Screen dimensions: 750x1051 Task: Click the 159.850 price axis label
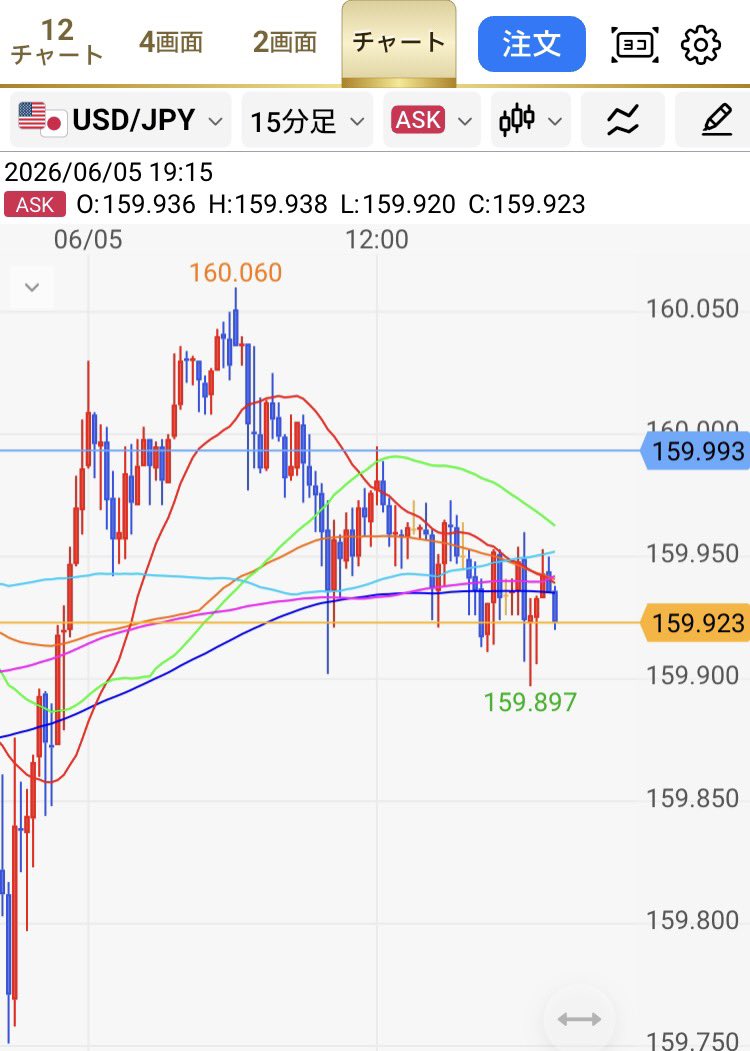[692, 798]
